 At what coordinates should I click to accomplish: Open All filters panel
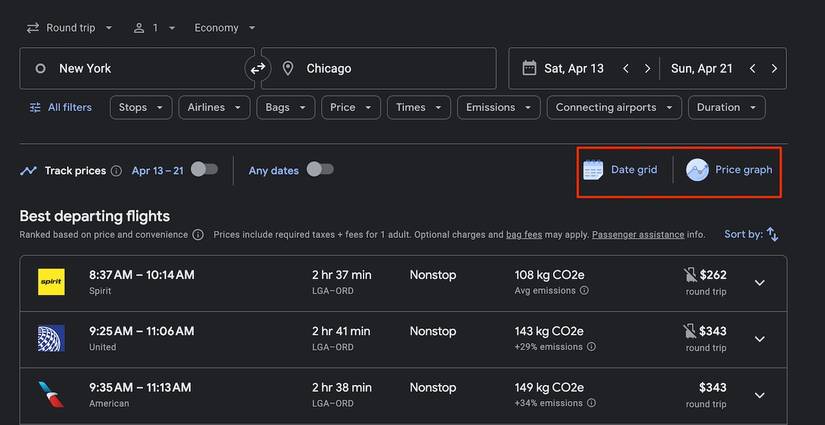[x=60, y=108]
